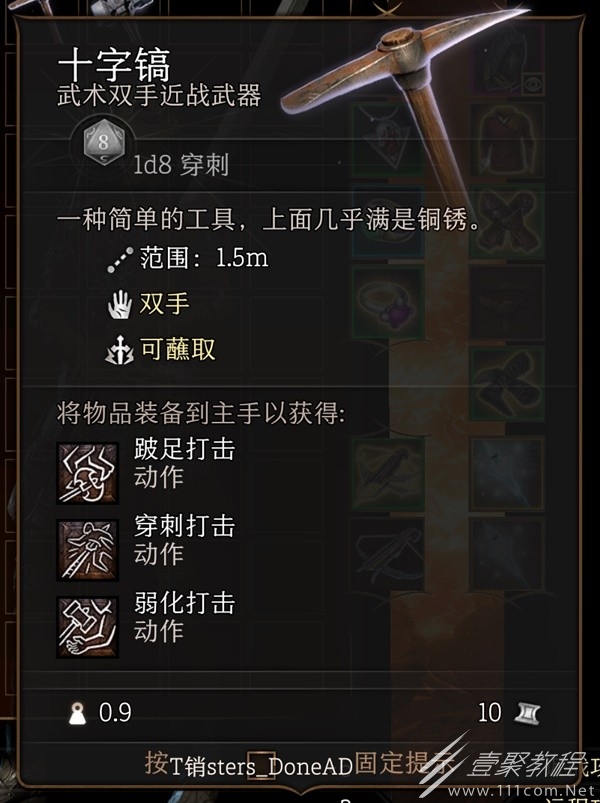This screenshot has height=803, width=600.
Task: Click the 十字镐 item title
Action: tap(114, 66)
